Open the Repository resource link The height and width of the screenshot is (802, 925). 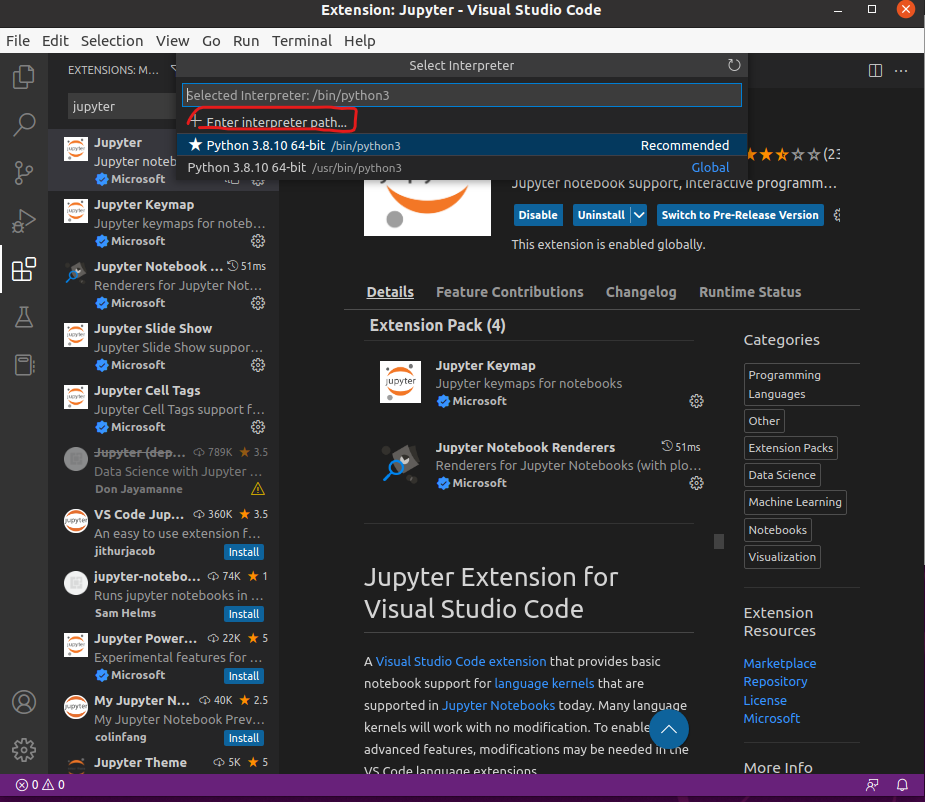pyautogui.click(x=775, y=682)
